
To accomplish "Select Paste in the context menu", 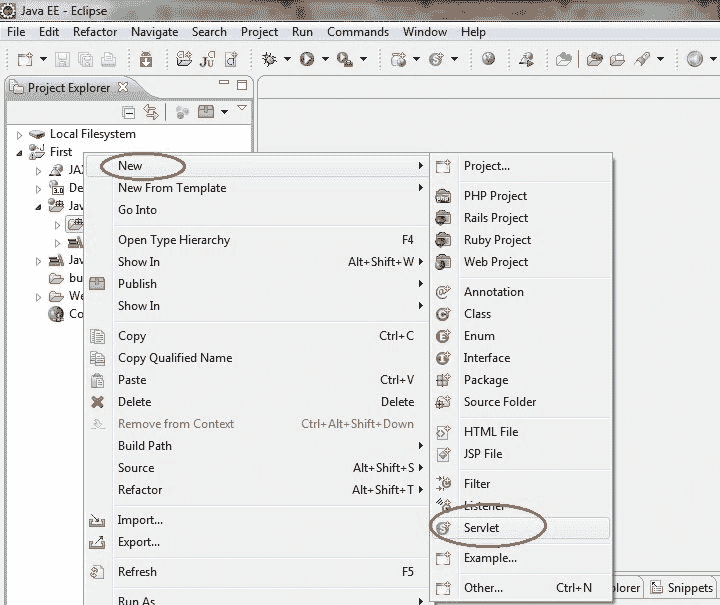I will pyautogui.click(x=257, y=380).
